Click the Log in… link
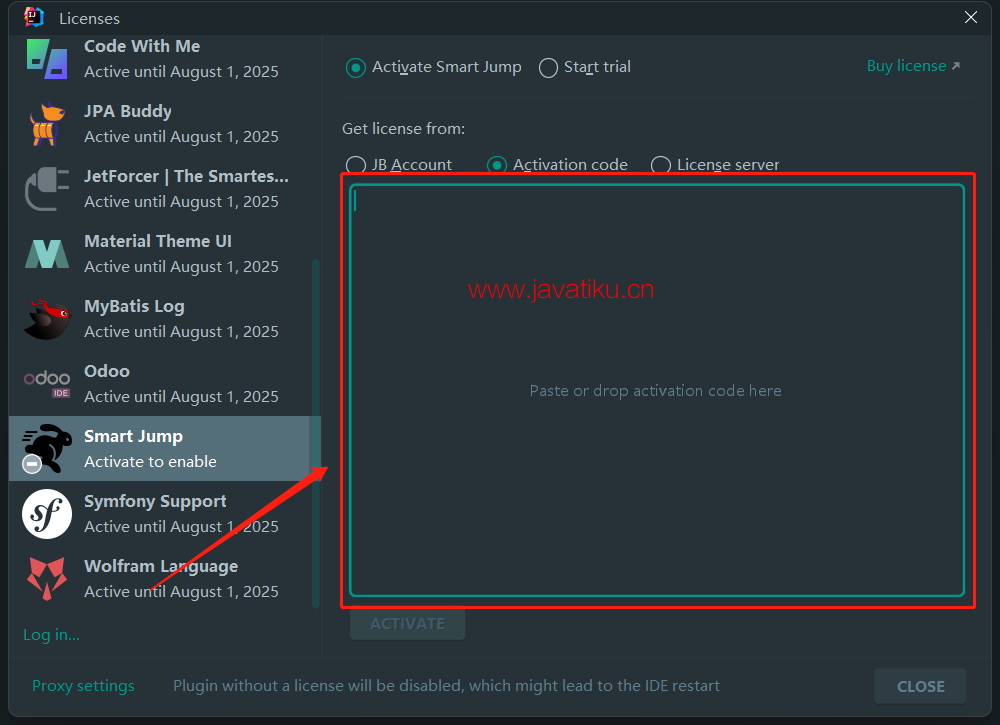Screen dimensions: 1000x725 pos(51,634)
